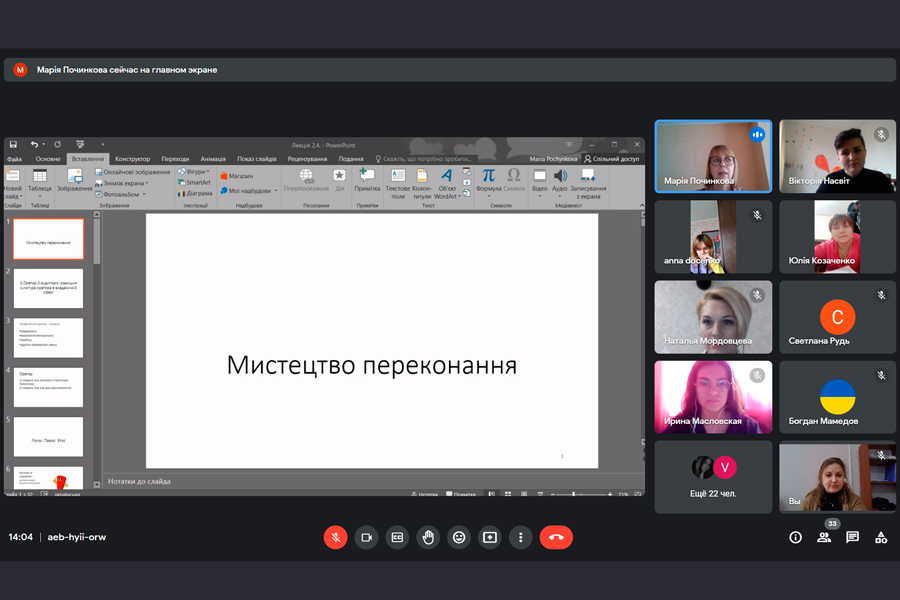
Task: Open the activities icon
Action: click(x=881, y=537)
